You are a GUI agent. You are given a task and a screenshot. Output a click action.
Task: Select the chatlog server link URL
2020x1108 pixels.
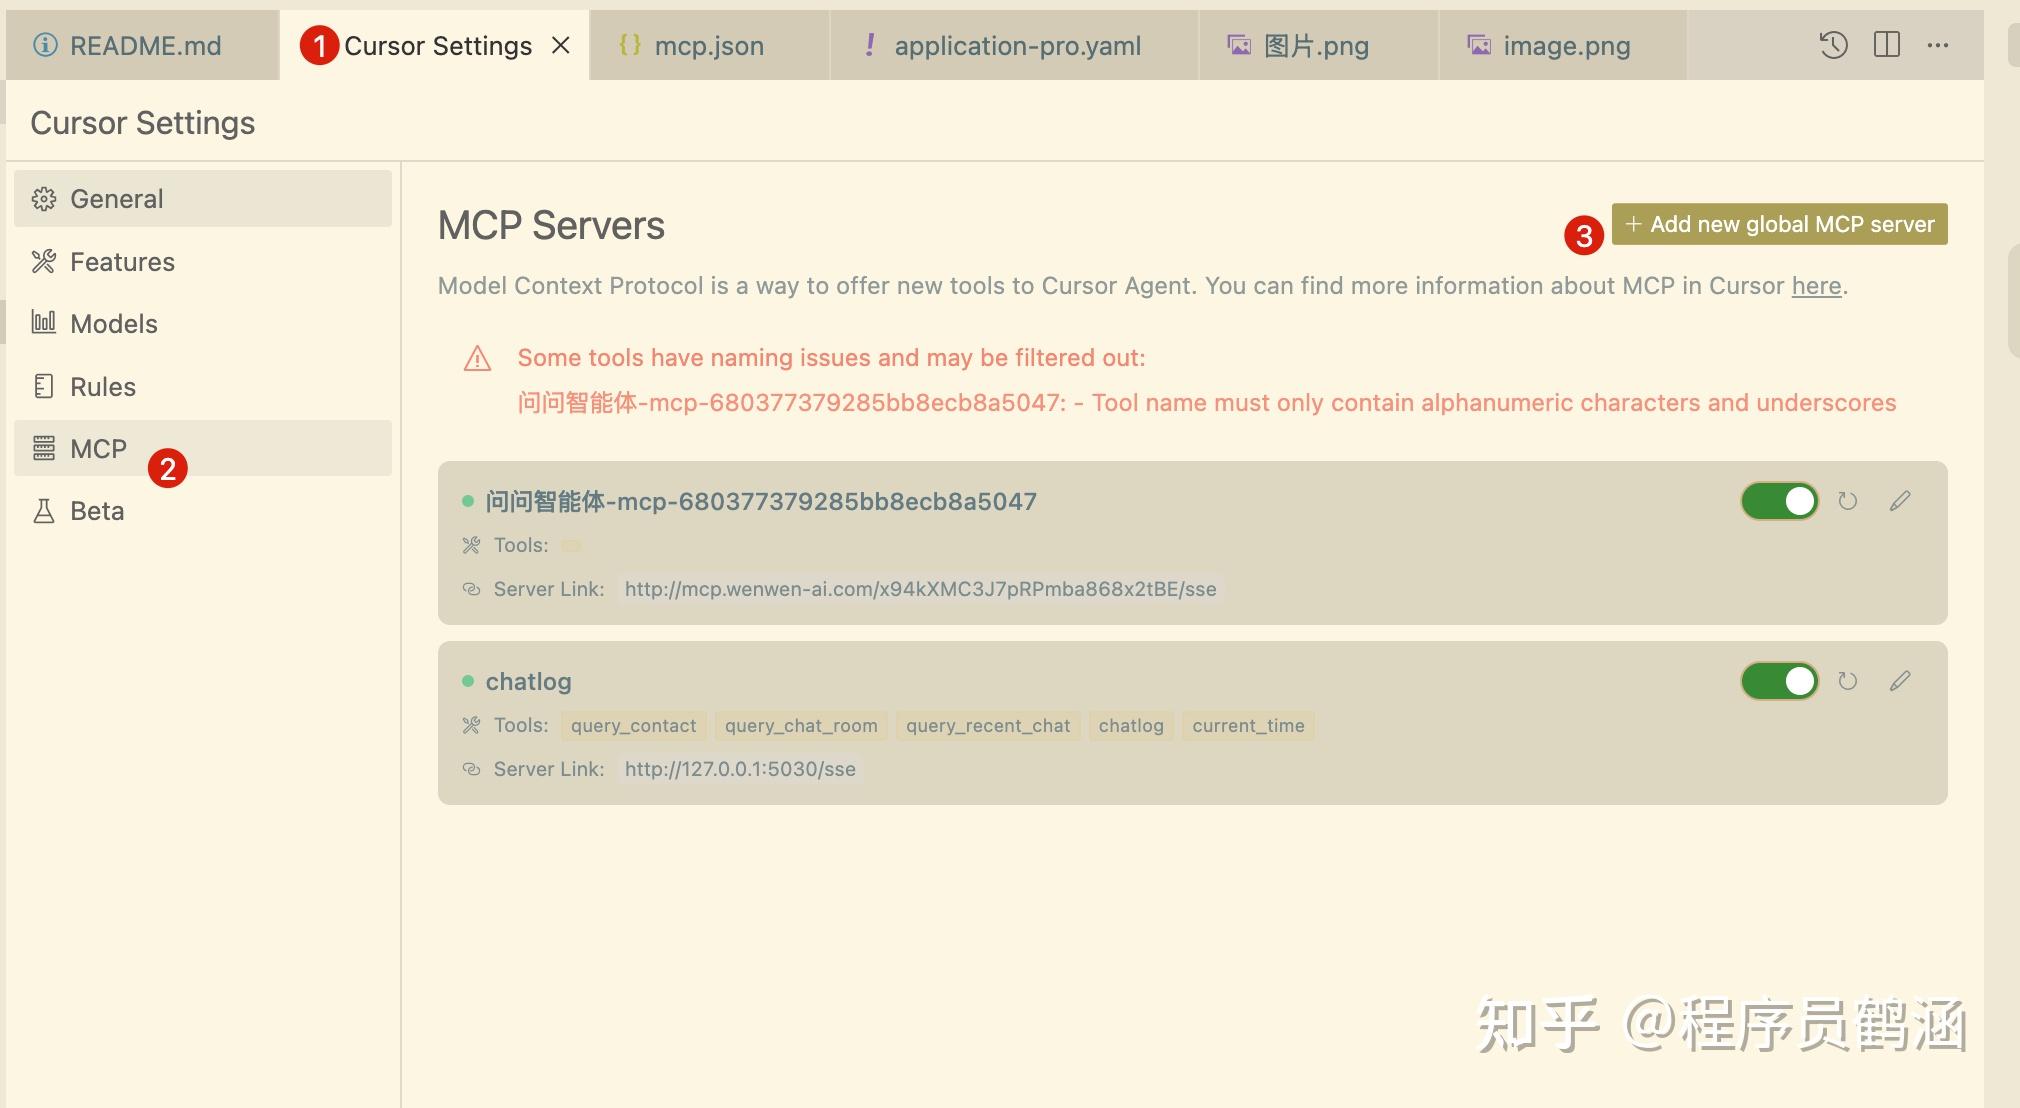pos(739,768)
